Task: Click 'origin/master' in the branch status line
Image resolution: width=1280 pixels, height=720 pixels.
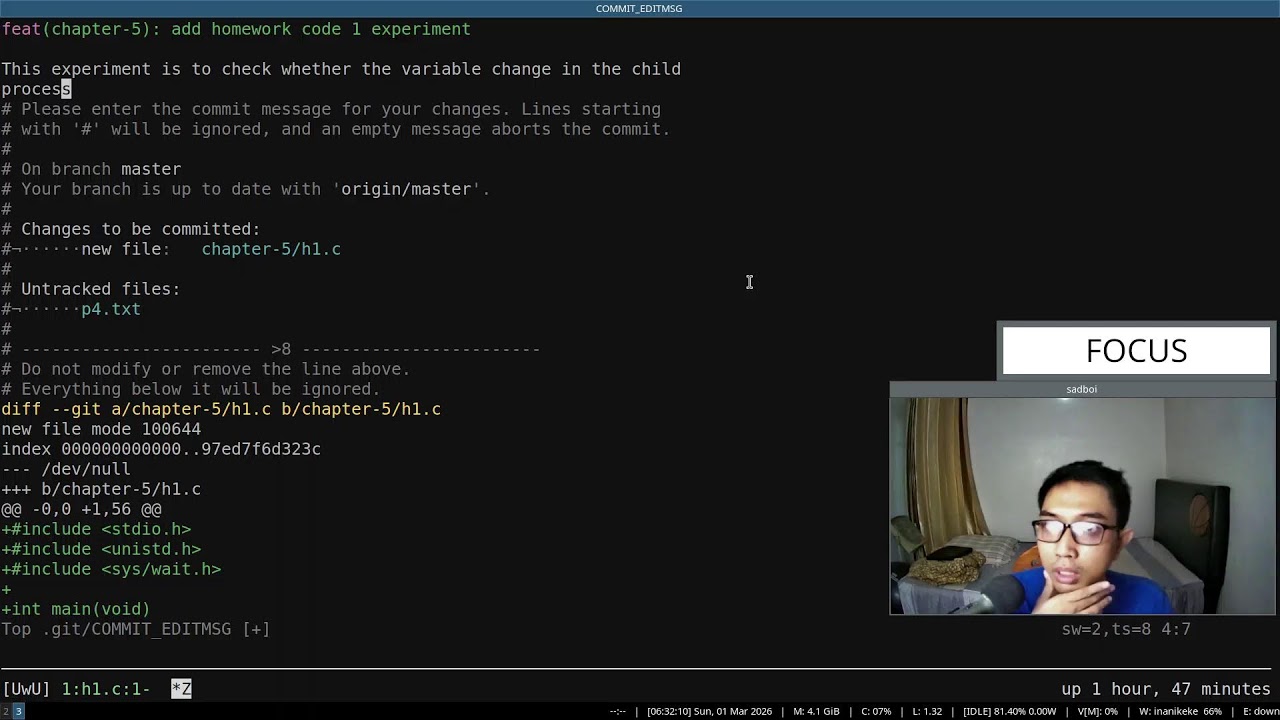Action: [x=406, y=189]
